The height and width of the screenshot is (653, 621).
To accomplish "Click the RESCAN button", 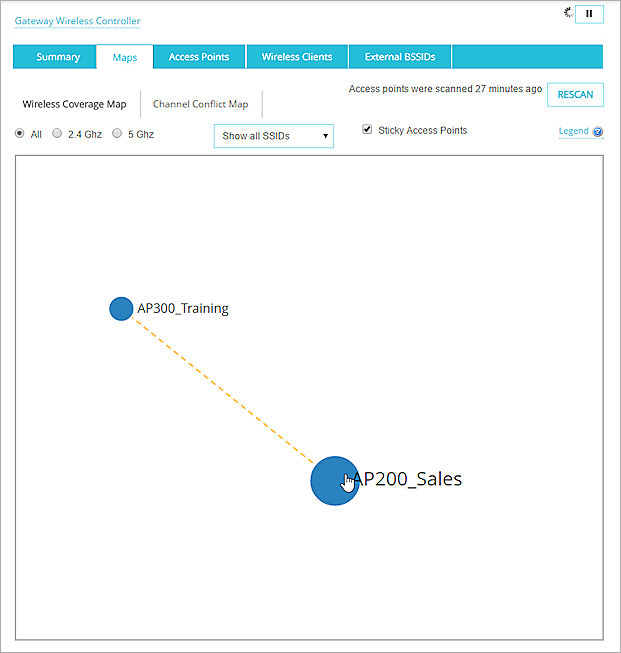I will tap(575, 95).
